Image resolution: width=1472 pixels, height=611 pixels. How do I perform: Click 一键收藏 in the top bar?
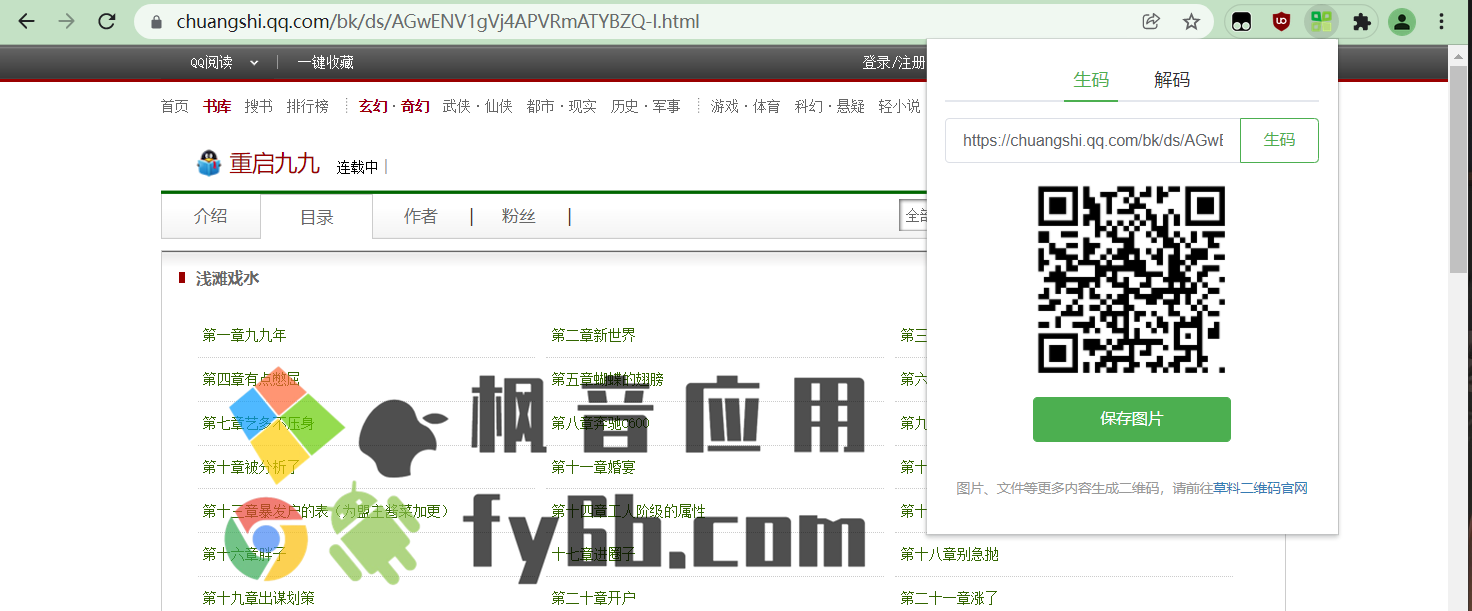coord(325,62)
